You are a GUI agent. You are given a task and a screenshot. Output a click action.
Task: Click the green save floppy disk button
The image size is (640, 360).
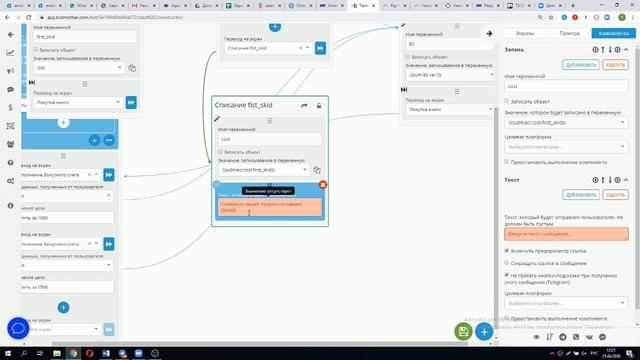464,331
